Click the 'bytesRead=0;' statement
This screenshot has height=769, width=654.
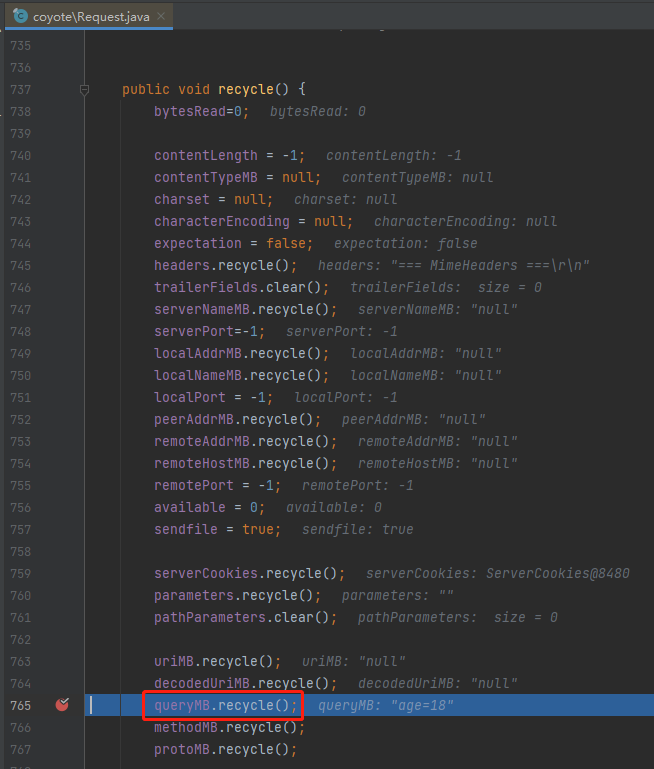click(x=201, y=111)
